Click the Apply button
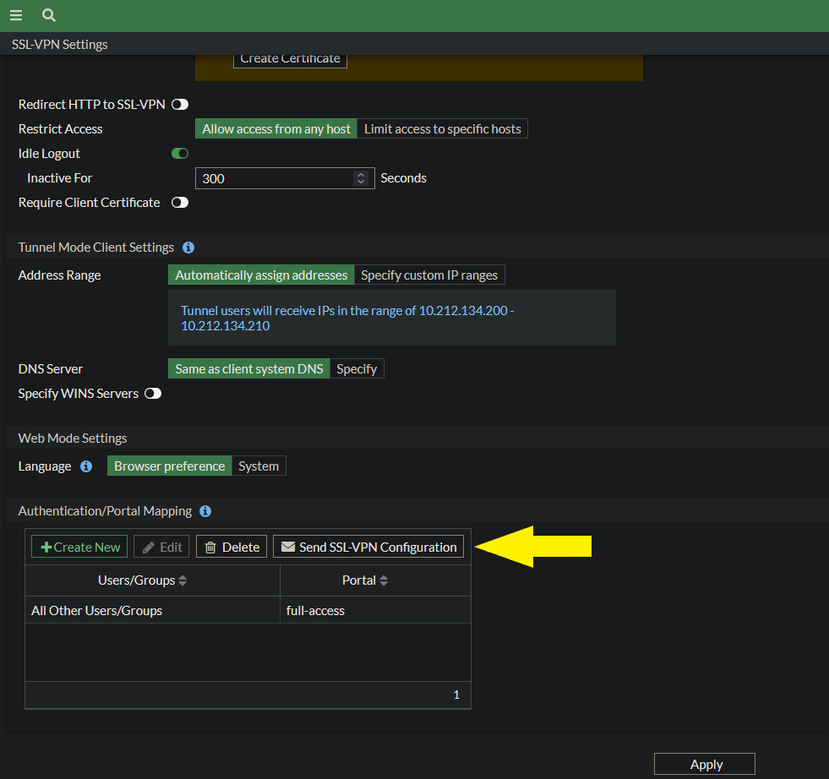Screen dimensions: 829x779 (x=705, y=764)
